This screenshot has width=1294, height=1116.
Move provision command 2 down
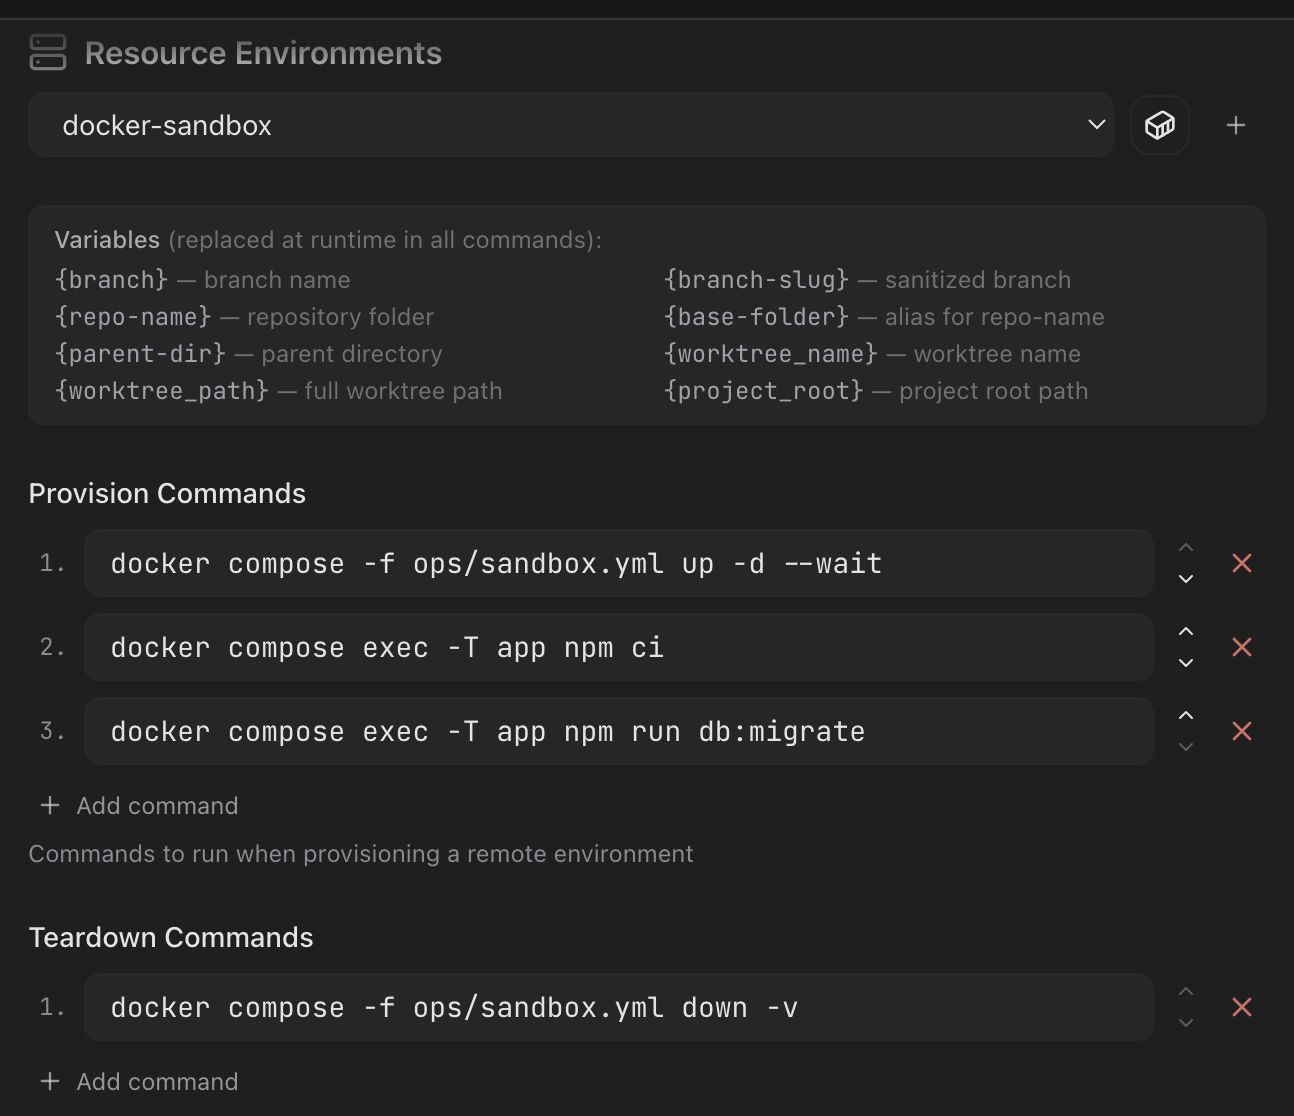(x=1186, y=663)
